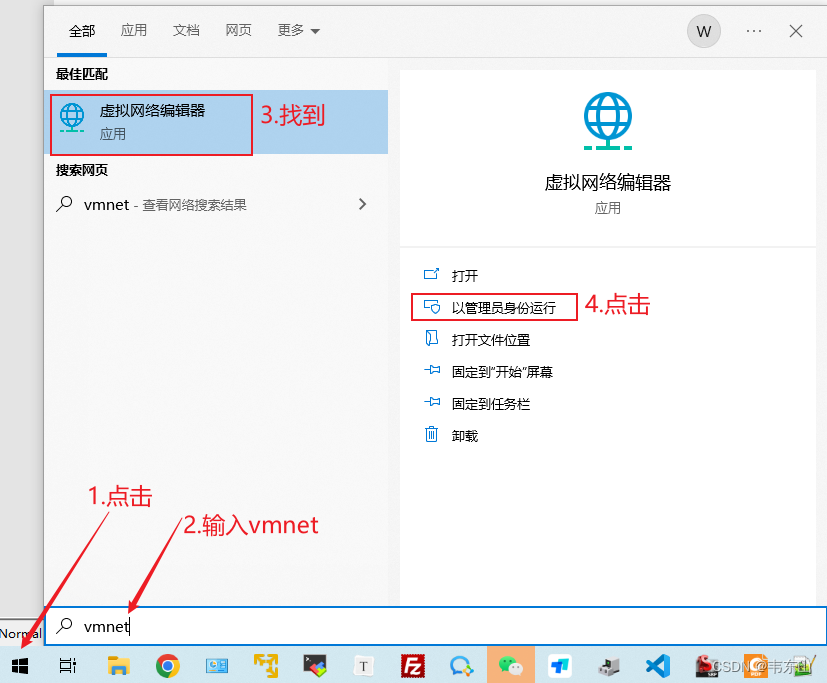827x683 pixels.
Task: Click the user account W icon
Action: click(x=703, y=31)
